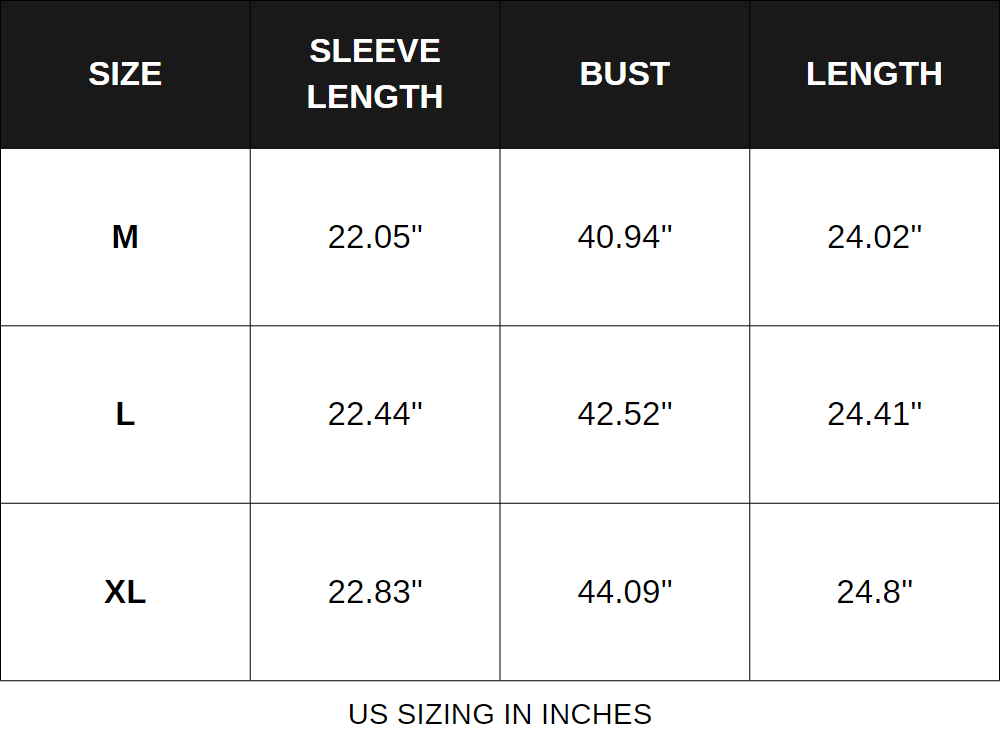Screen dimensions: 1000x740
Task: Click the BUST column header
Action: 625,74
